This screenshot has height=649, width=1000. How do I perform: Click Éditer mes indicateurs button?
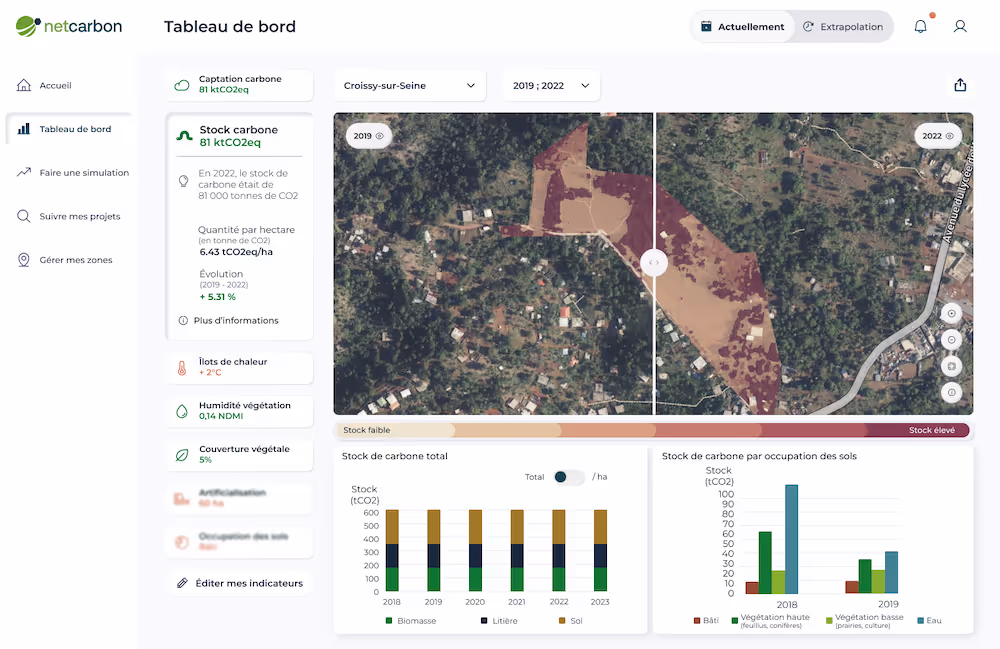(x=240, y=583)
